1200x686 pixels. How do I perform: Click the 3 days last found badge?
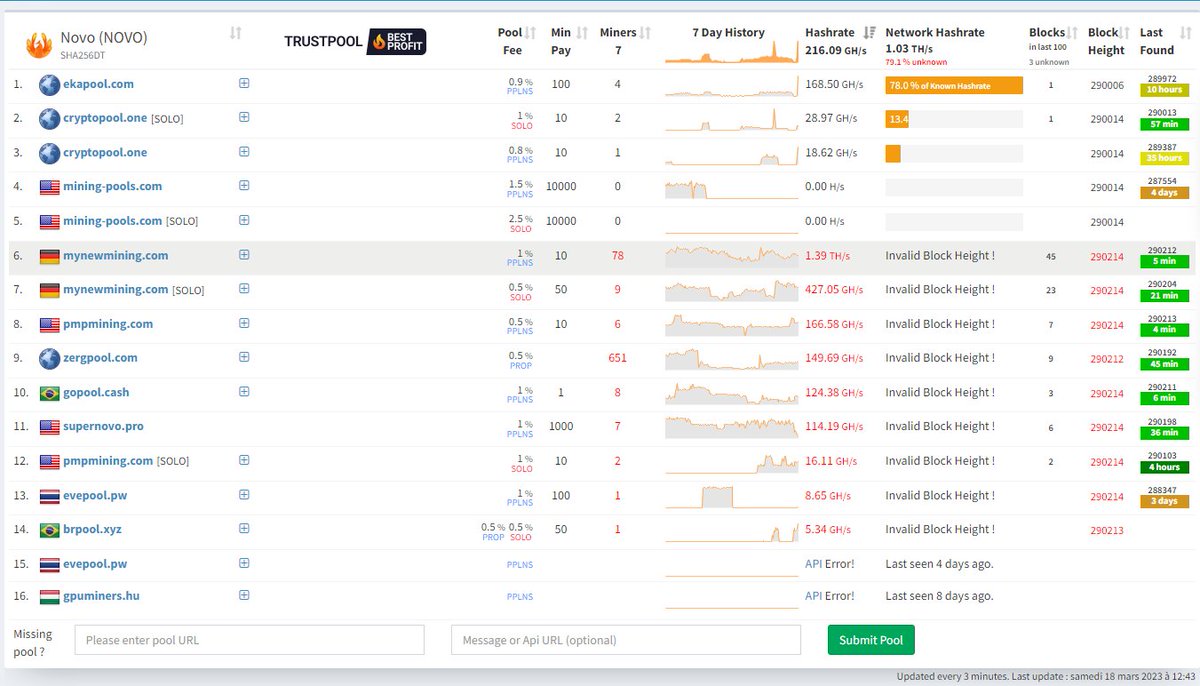tap(1164, 501)
